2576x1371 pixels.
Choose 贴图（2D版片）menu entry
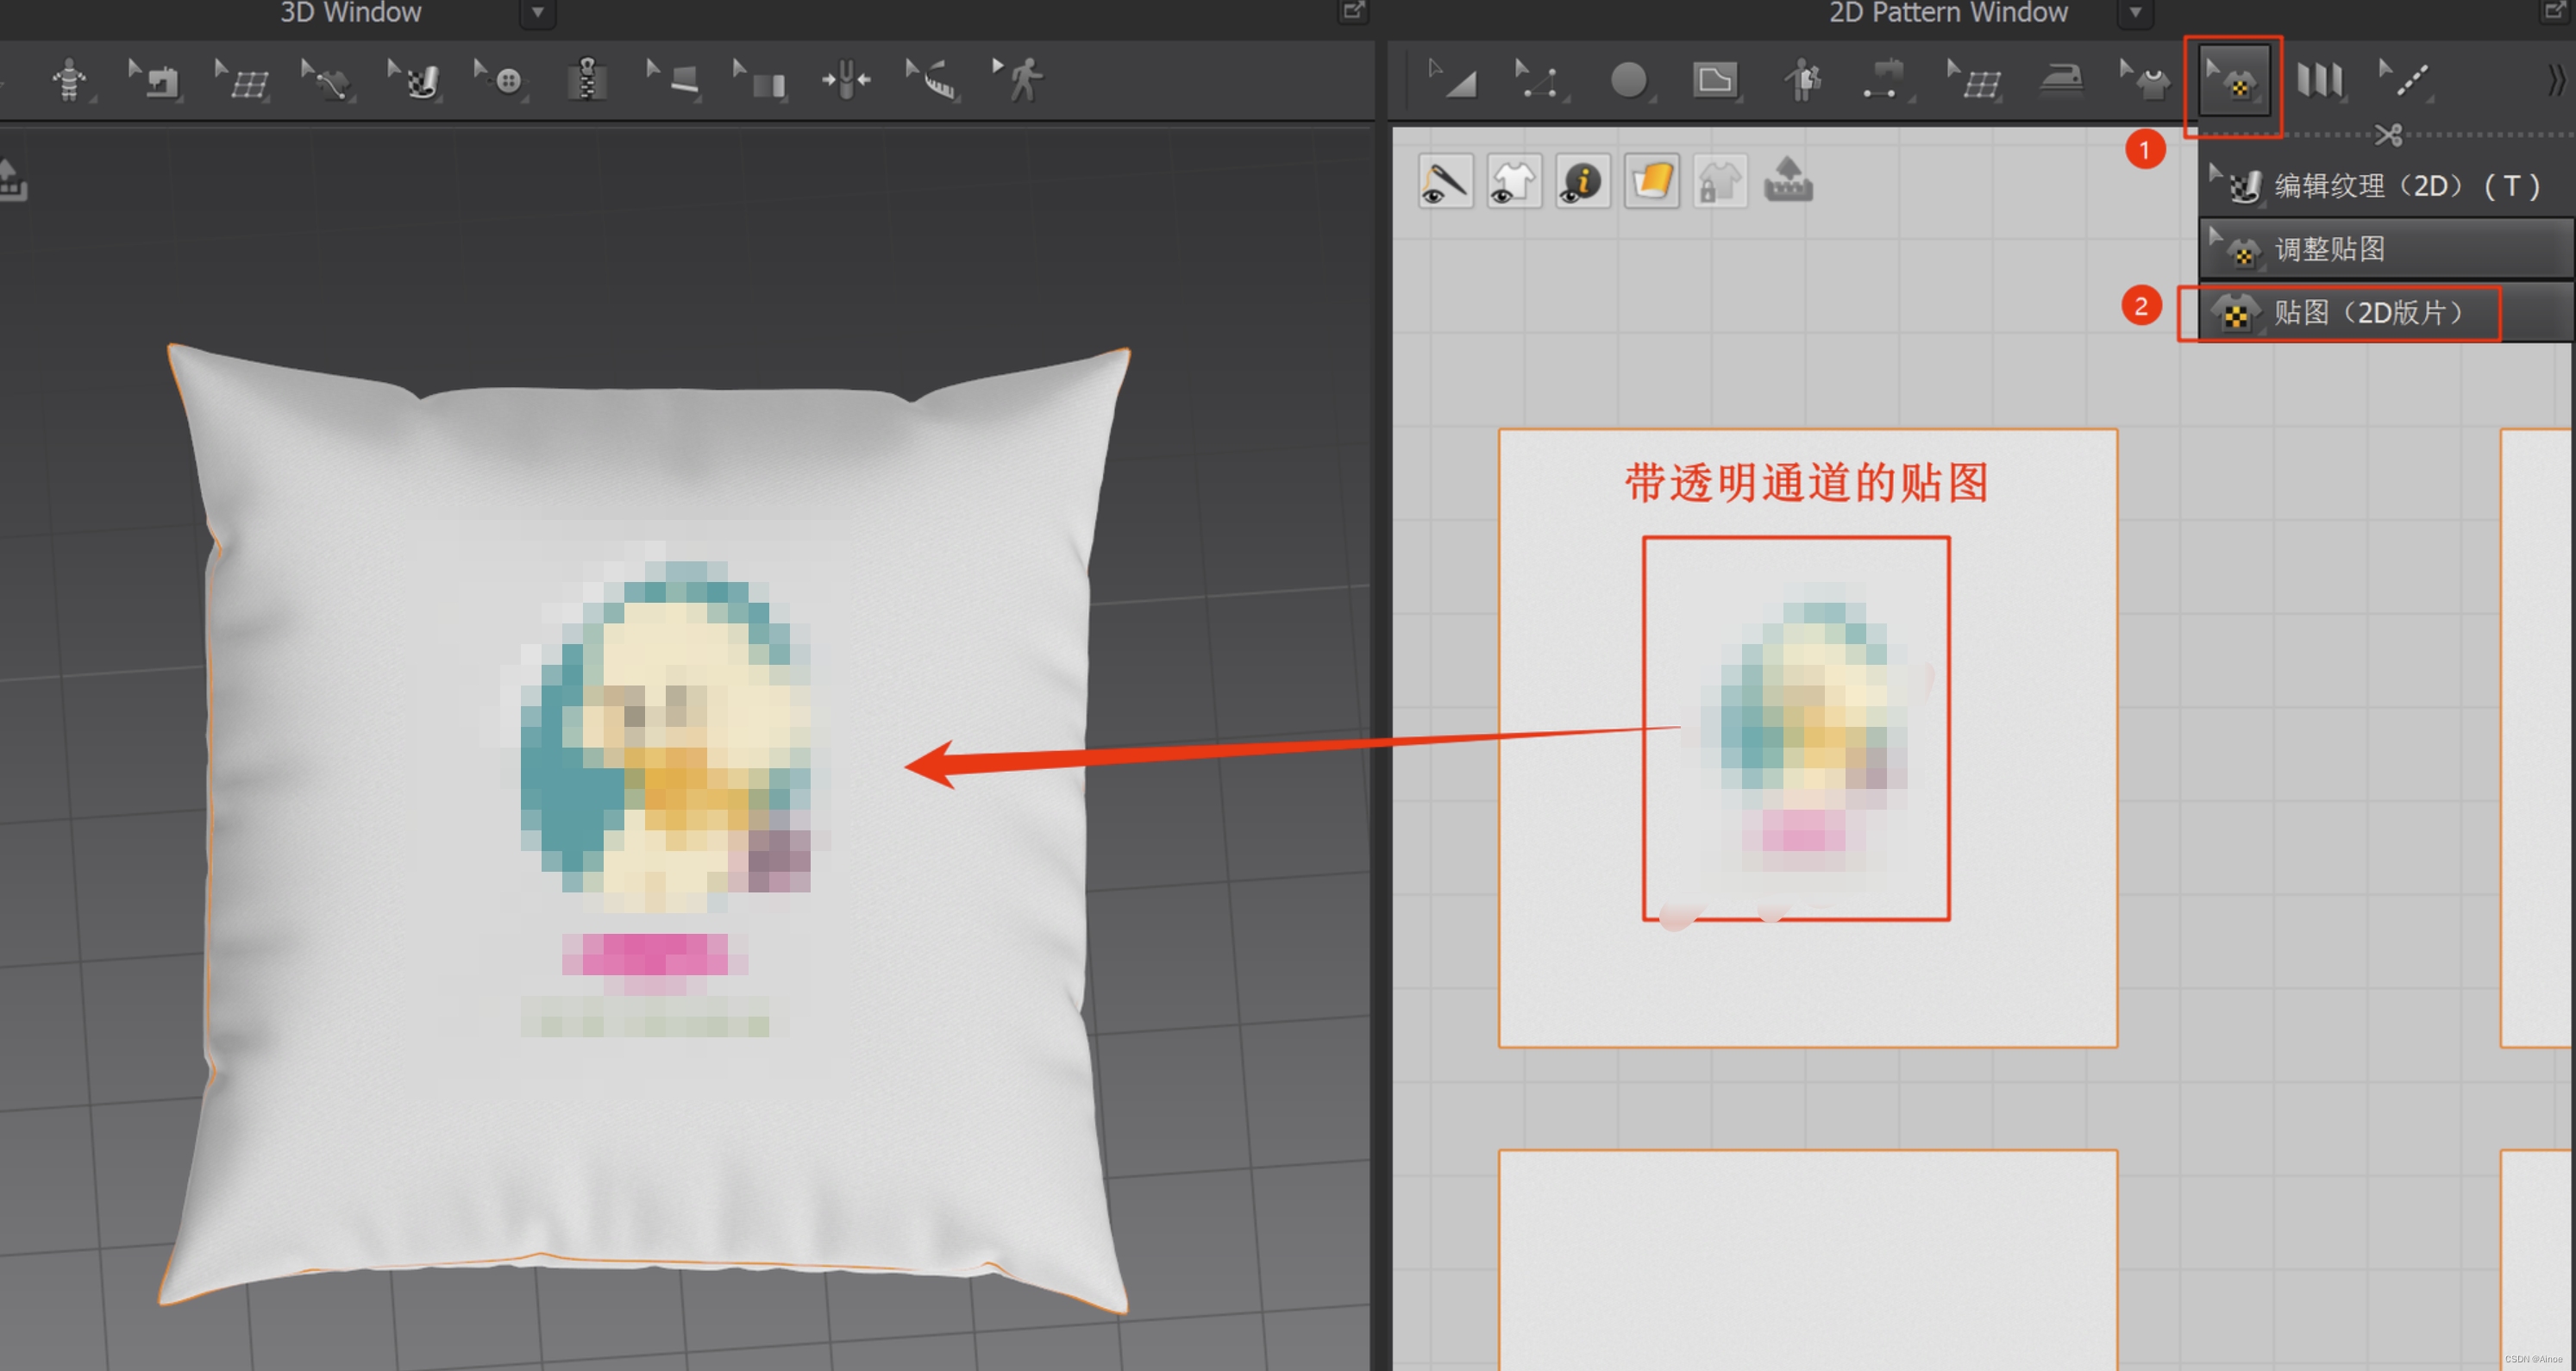tap(2364, 313)
